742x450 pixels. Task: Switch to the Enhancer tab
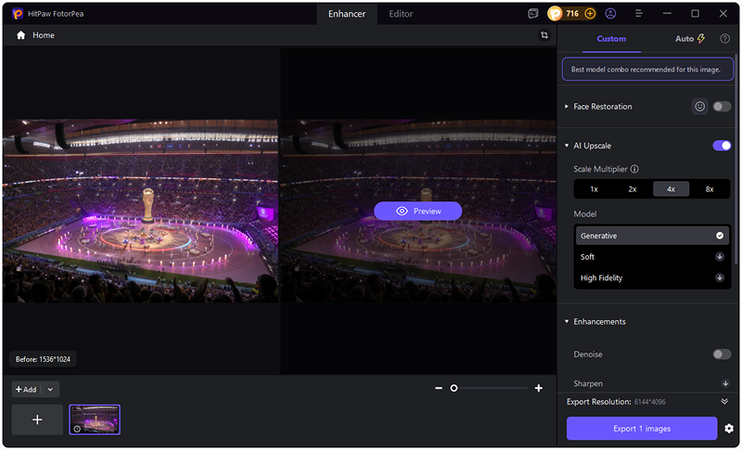click(x=347, y=14)
